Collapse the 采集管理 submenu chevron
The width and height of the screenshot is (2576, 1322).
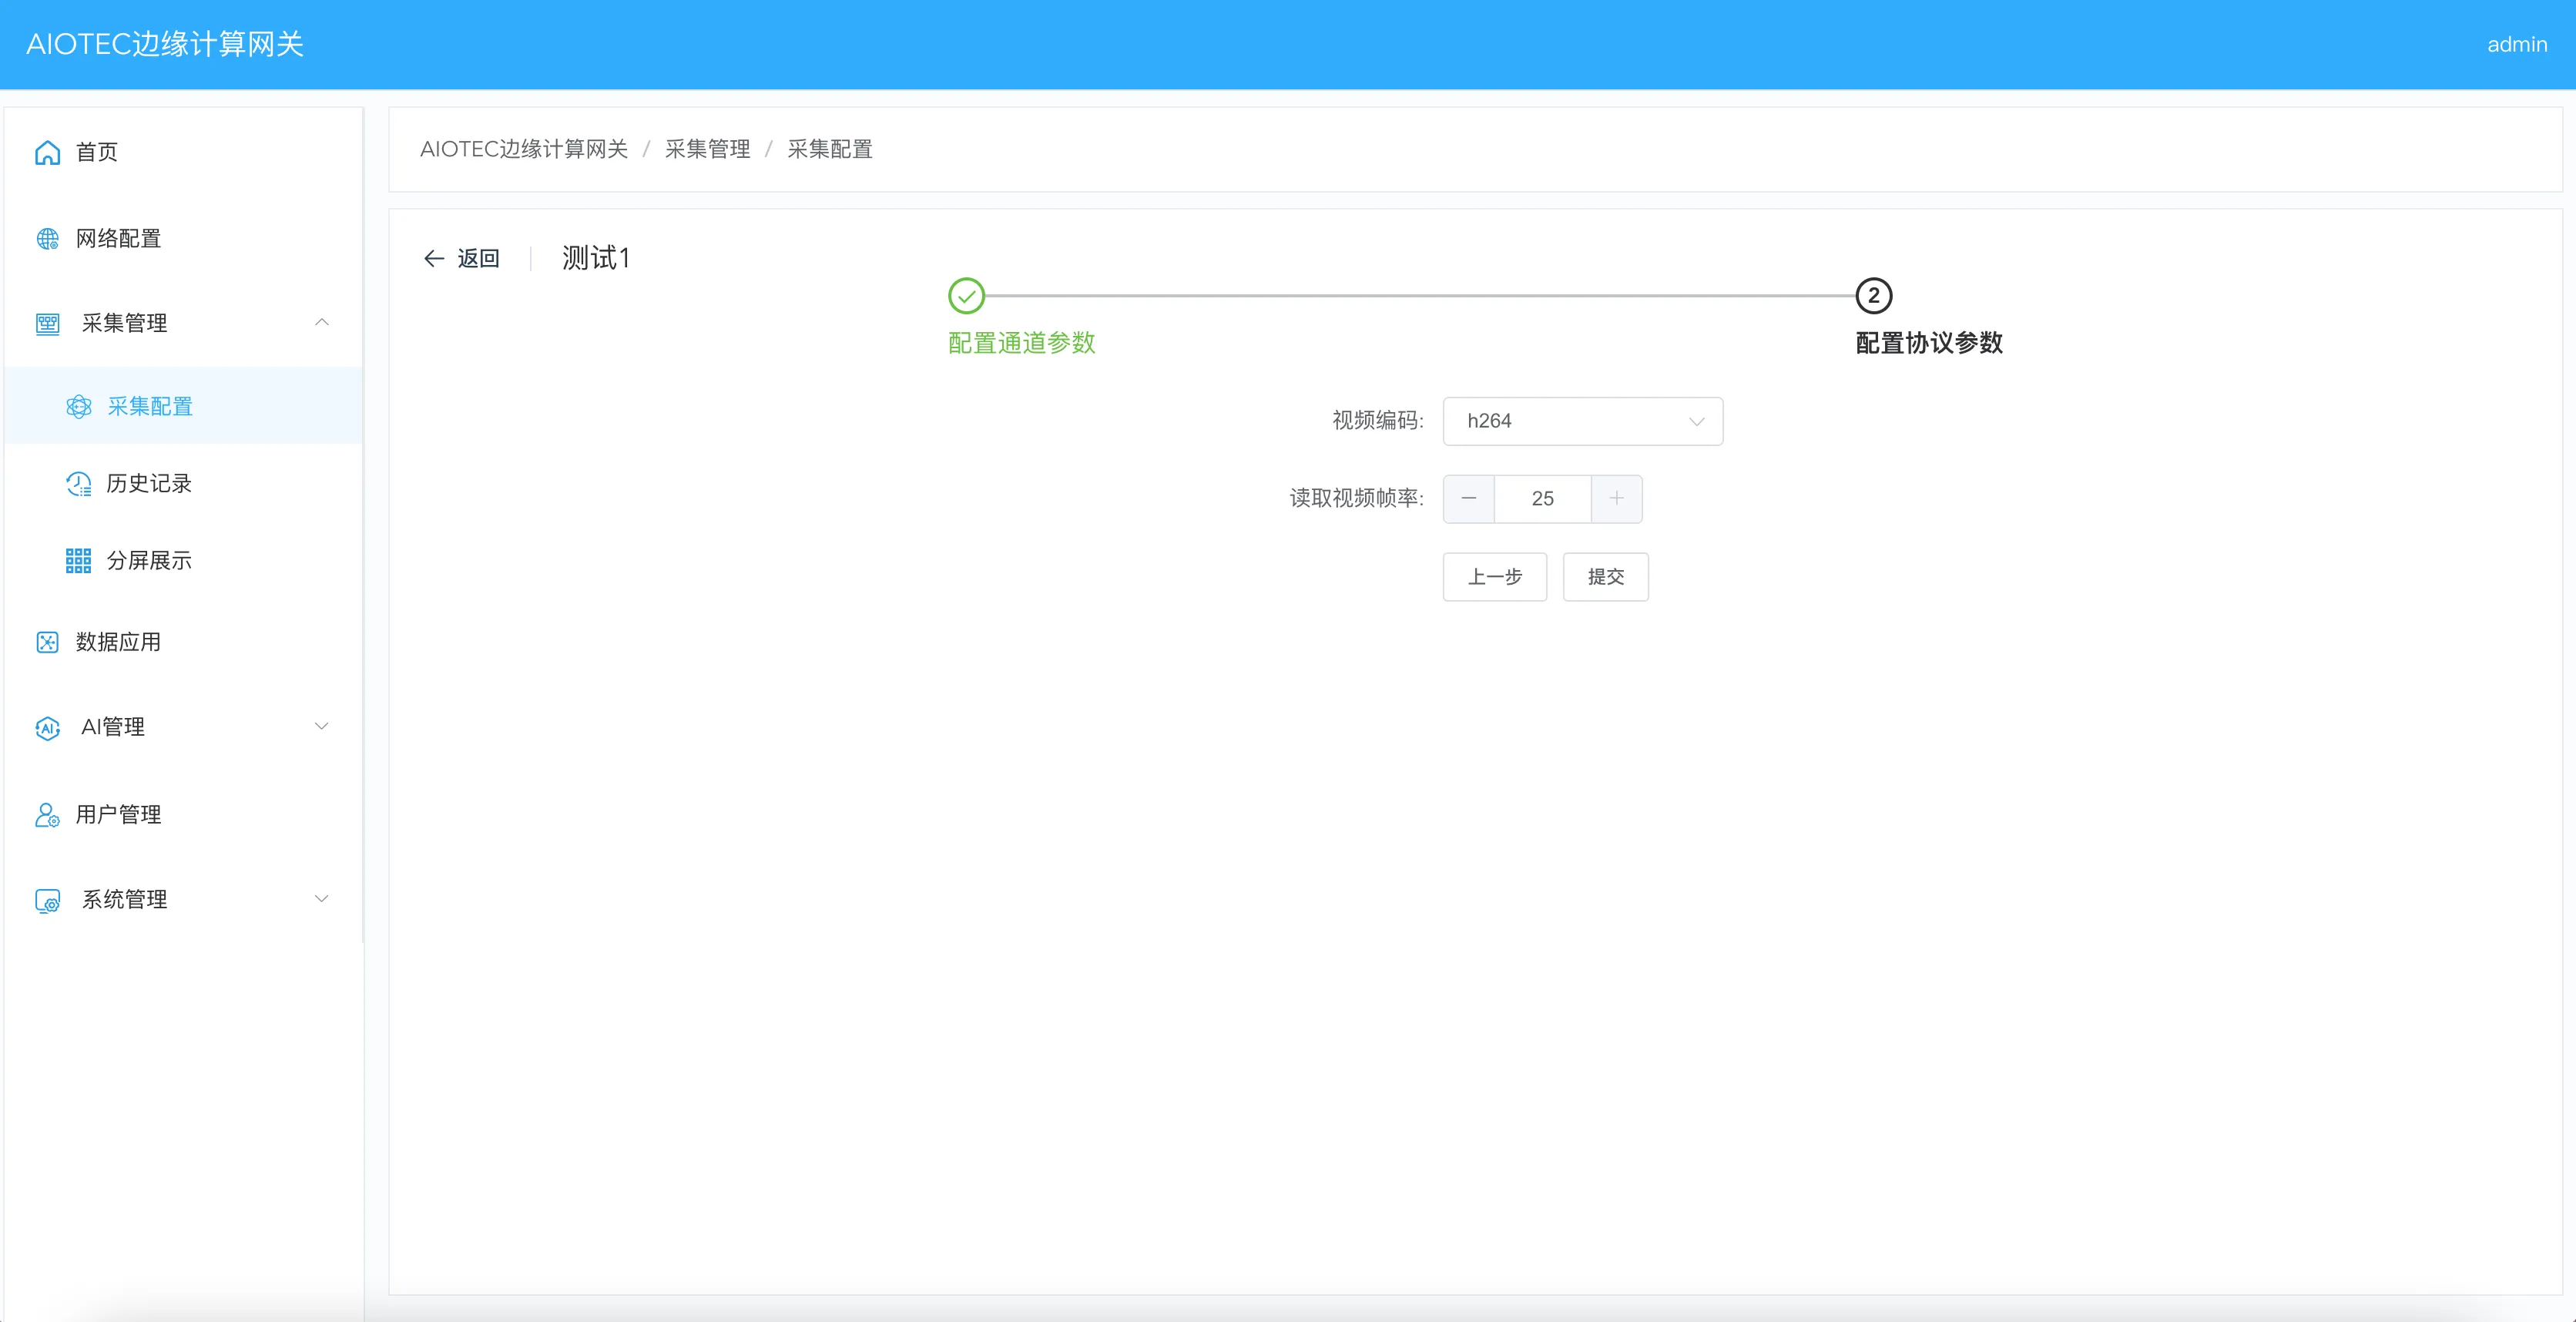coord(322,322)
